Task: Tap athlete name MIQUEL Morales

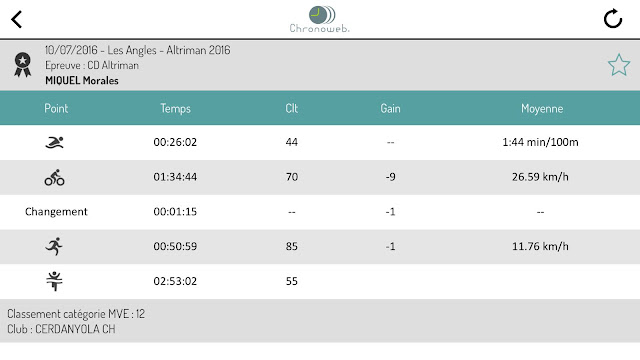Action: pyautogui.click(x=82, y=80)
